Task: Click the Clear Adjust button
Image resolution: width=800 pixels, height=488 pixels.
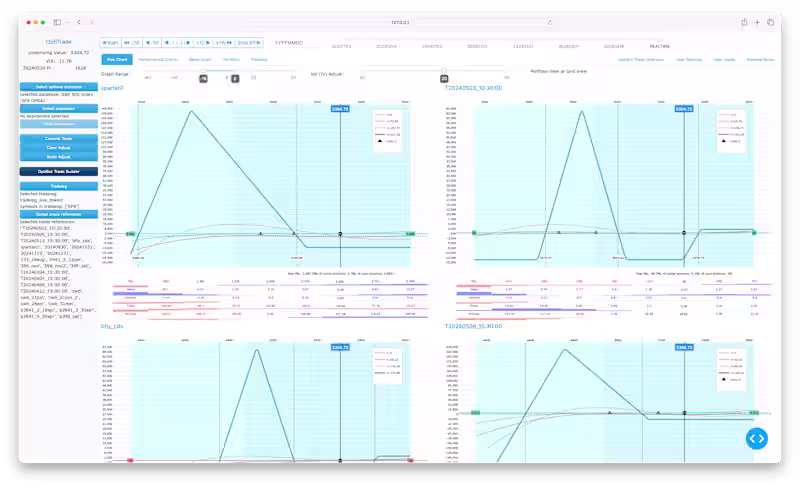Action: click(59, 148)
